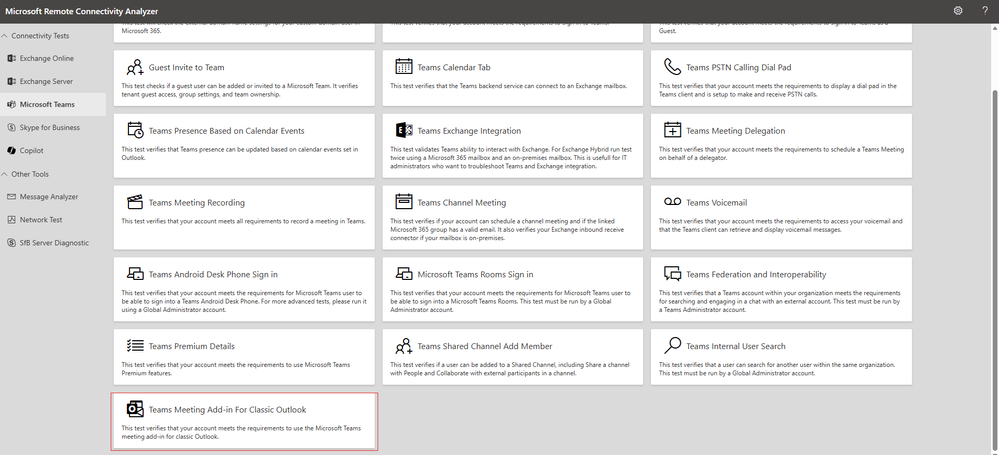
Task: Click the Copilot sidebar icon
Action: pos(11,150)
